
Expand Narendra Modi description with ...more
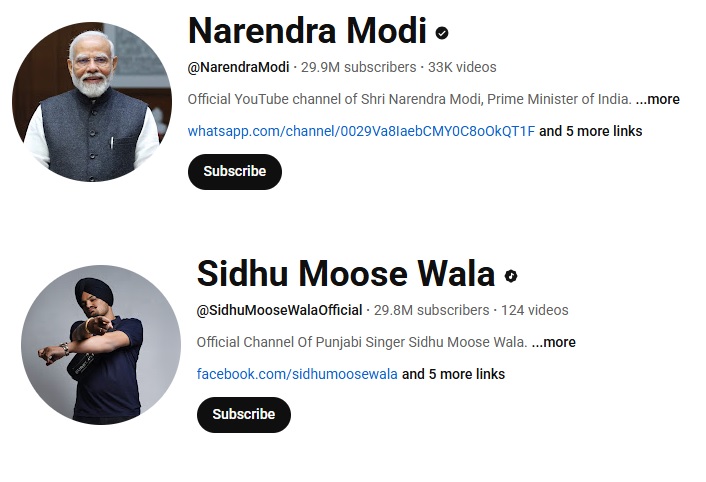(657, 99)
